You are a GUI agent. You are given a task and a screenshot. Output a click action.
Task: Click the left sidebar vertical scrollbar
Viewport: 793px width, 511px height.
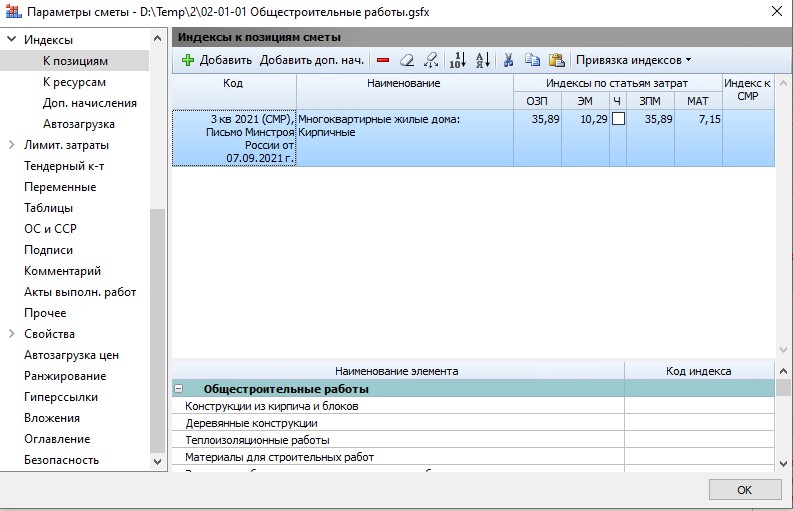(157, 330)
